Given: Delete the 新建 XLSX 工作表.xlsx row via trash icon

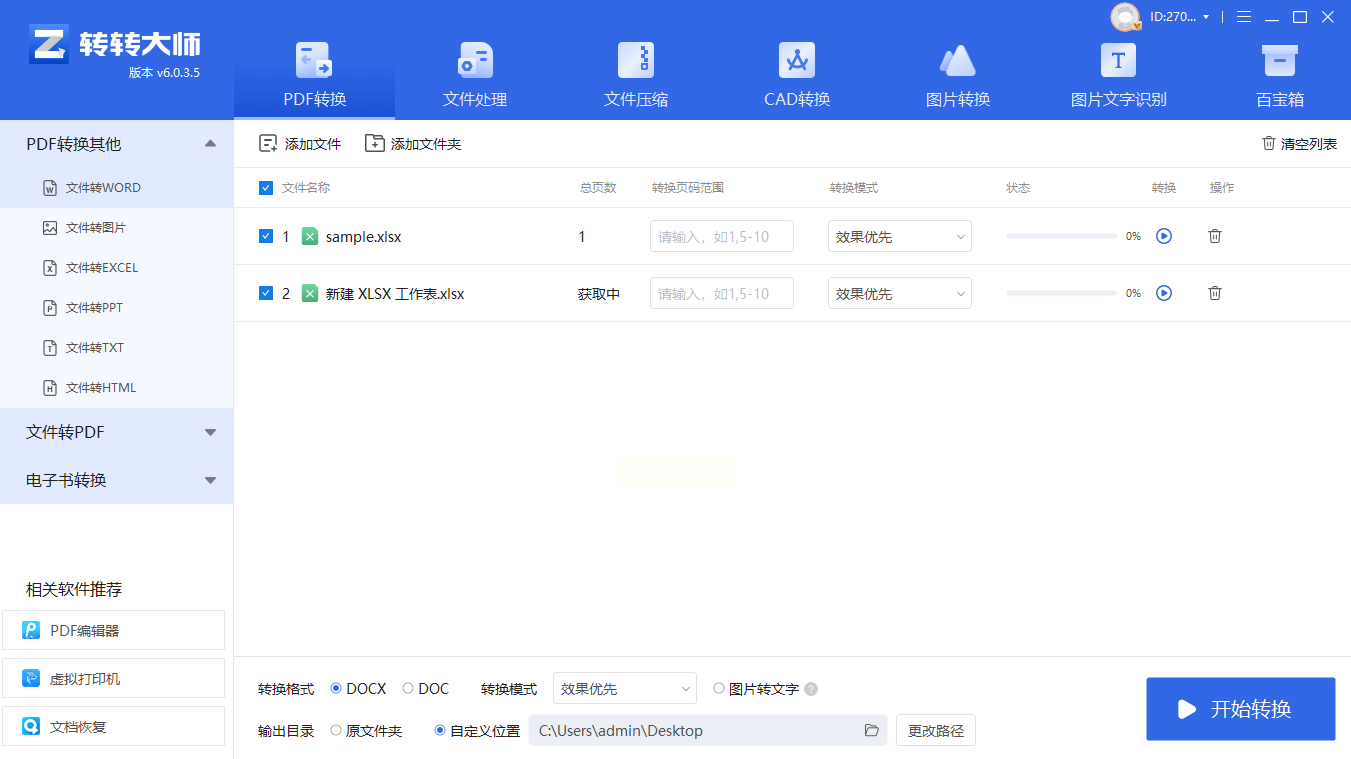Looking at the screenshot, I should (x=1215, y=293).
